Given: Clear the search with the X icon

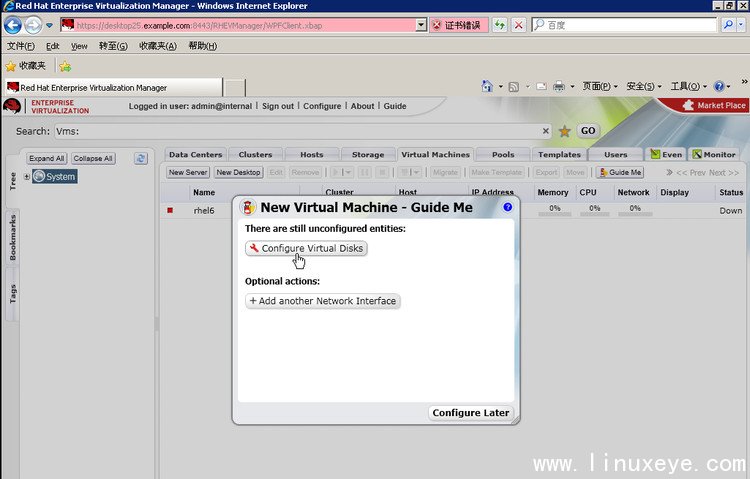Looking at the screenshot, I should (x=545, y=131).
